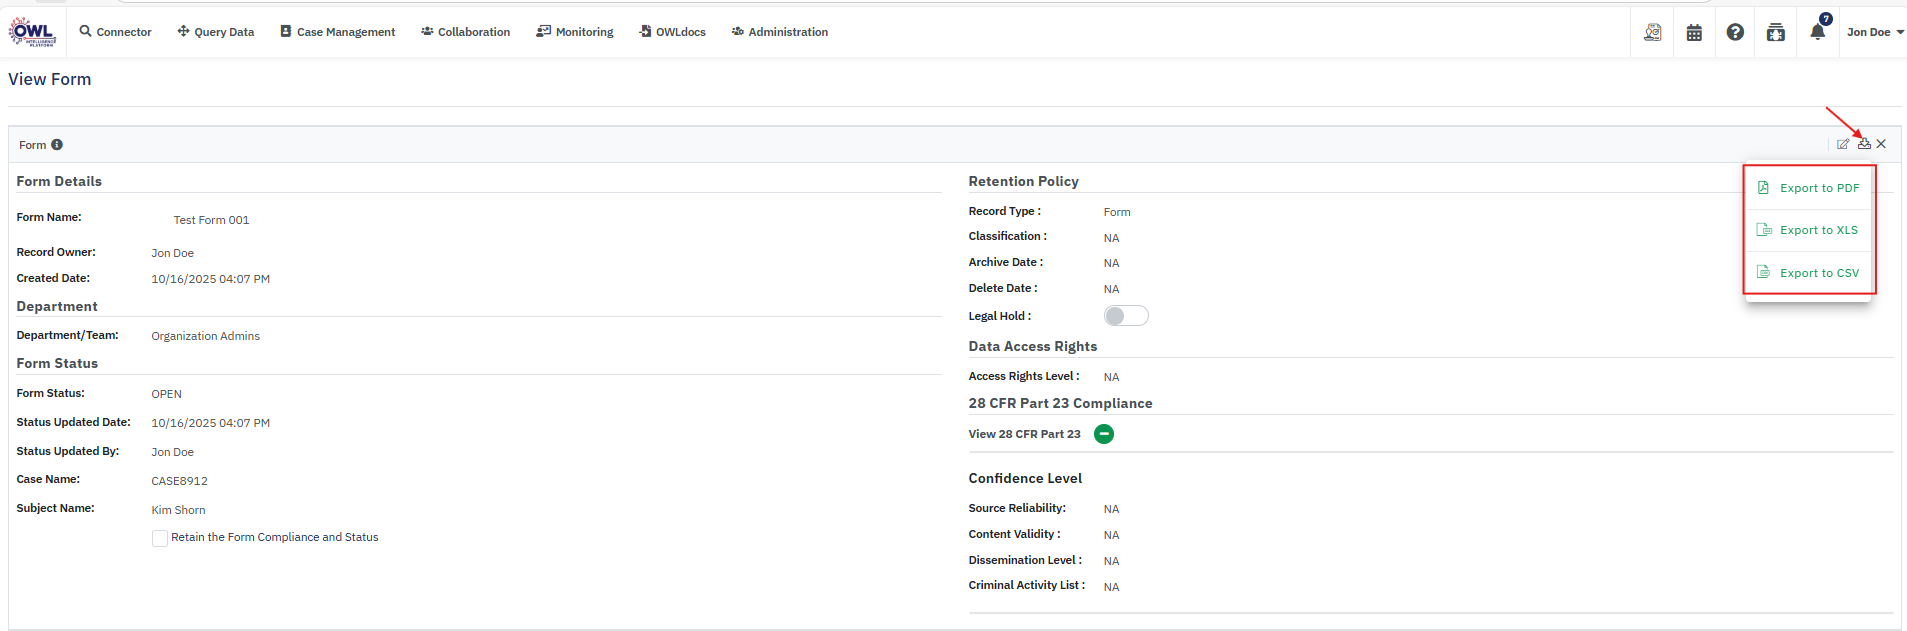The width and height of the screenshot is (1907, 631).
Task: Click the edit form pencil icon
Action: pyautogui.click(x=1843, y=144)
